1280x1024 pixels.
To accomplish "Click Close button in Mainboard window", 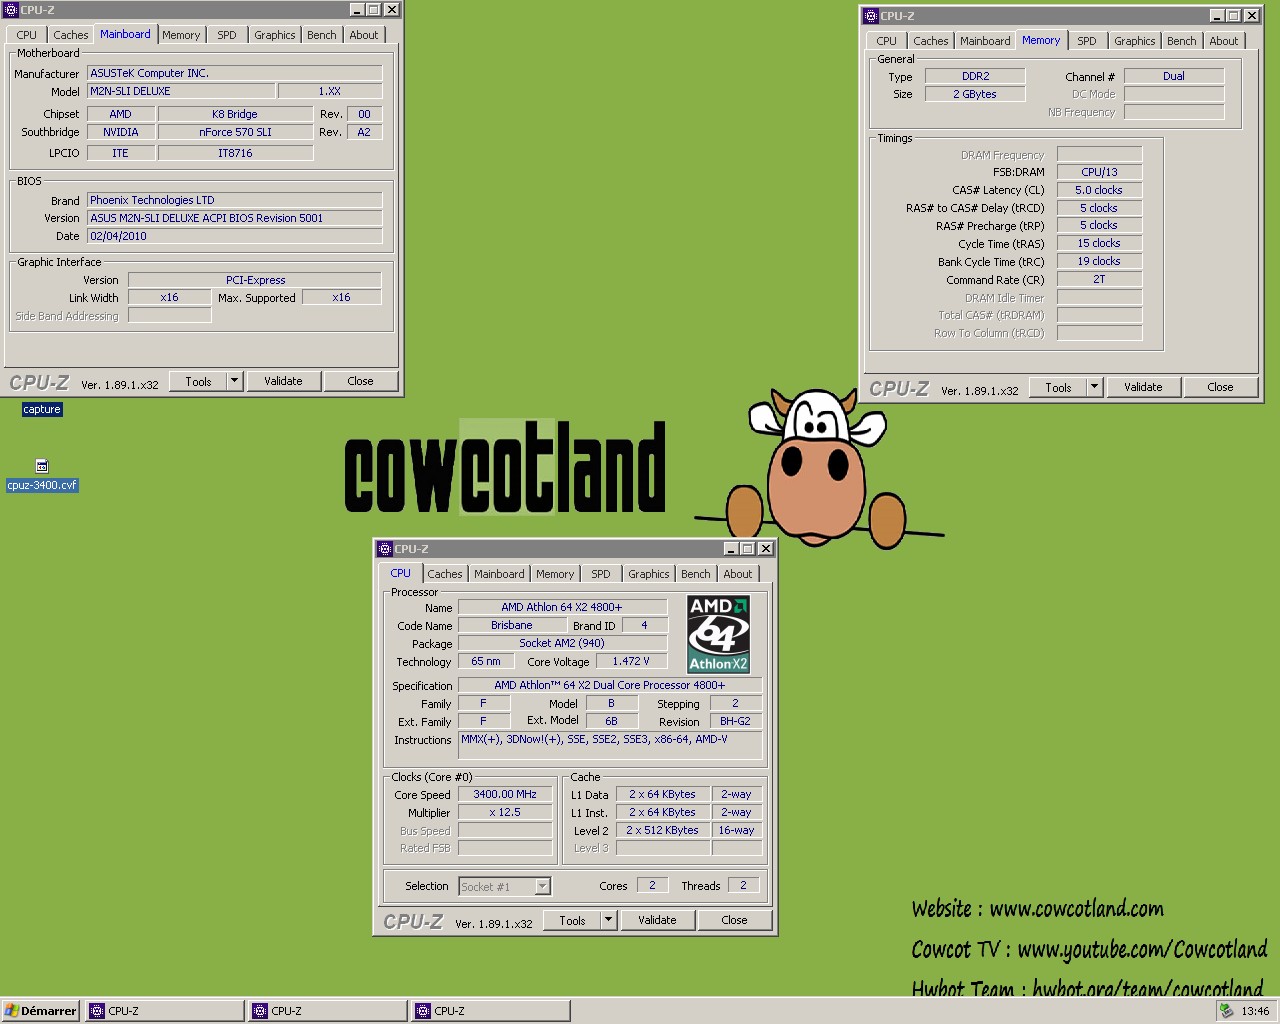I will pyautogui.click(x=360, y=381).
